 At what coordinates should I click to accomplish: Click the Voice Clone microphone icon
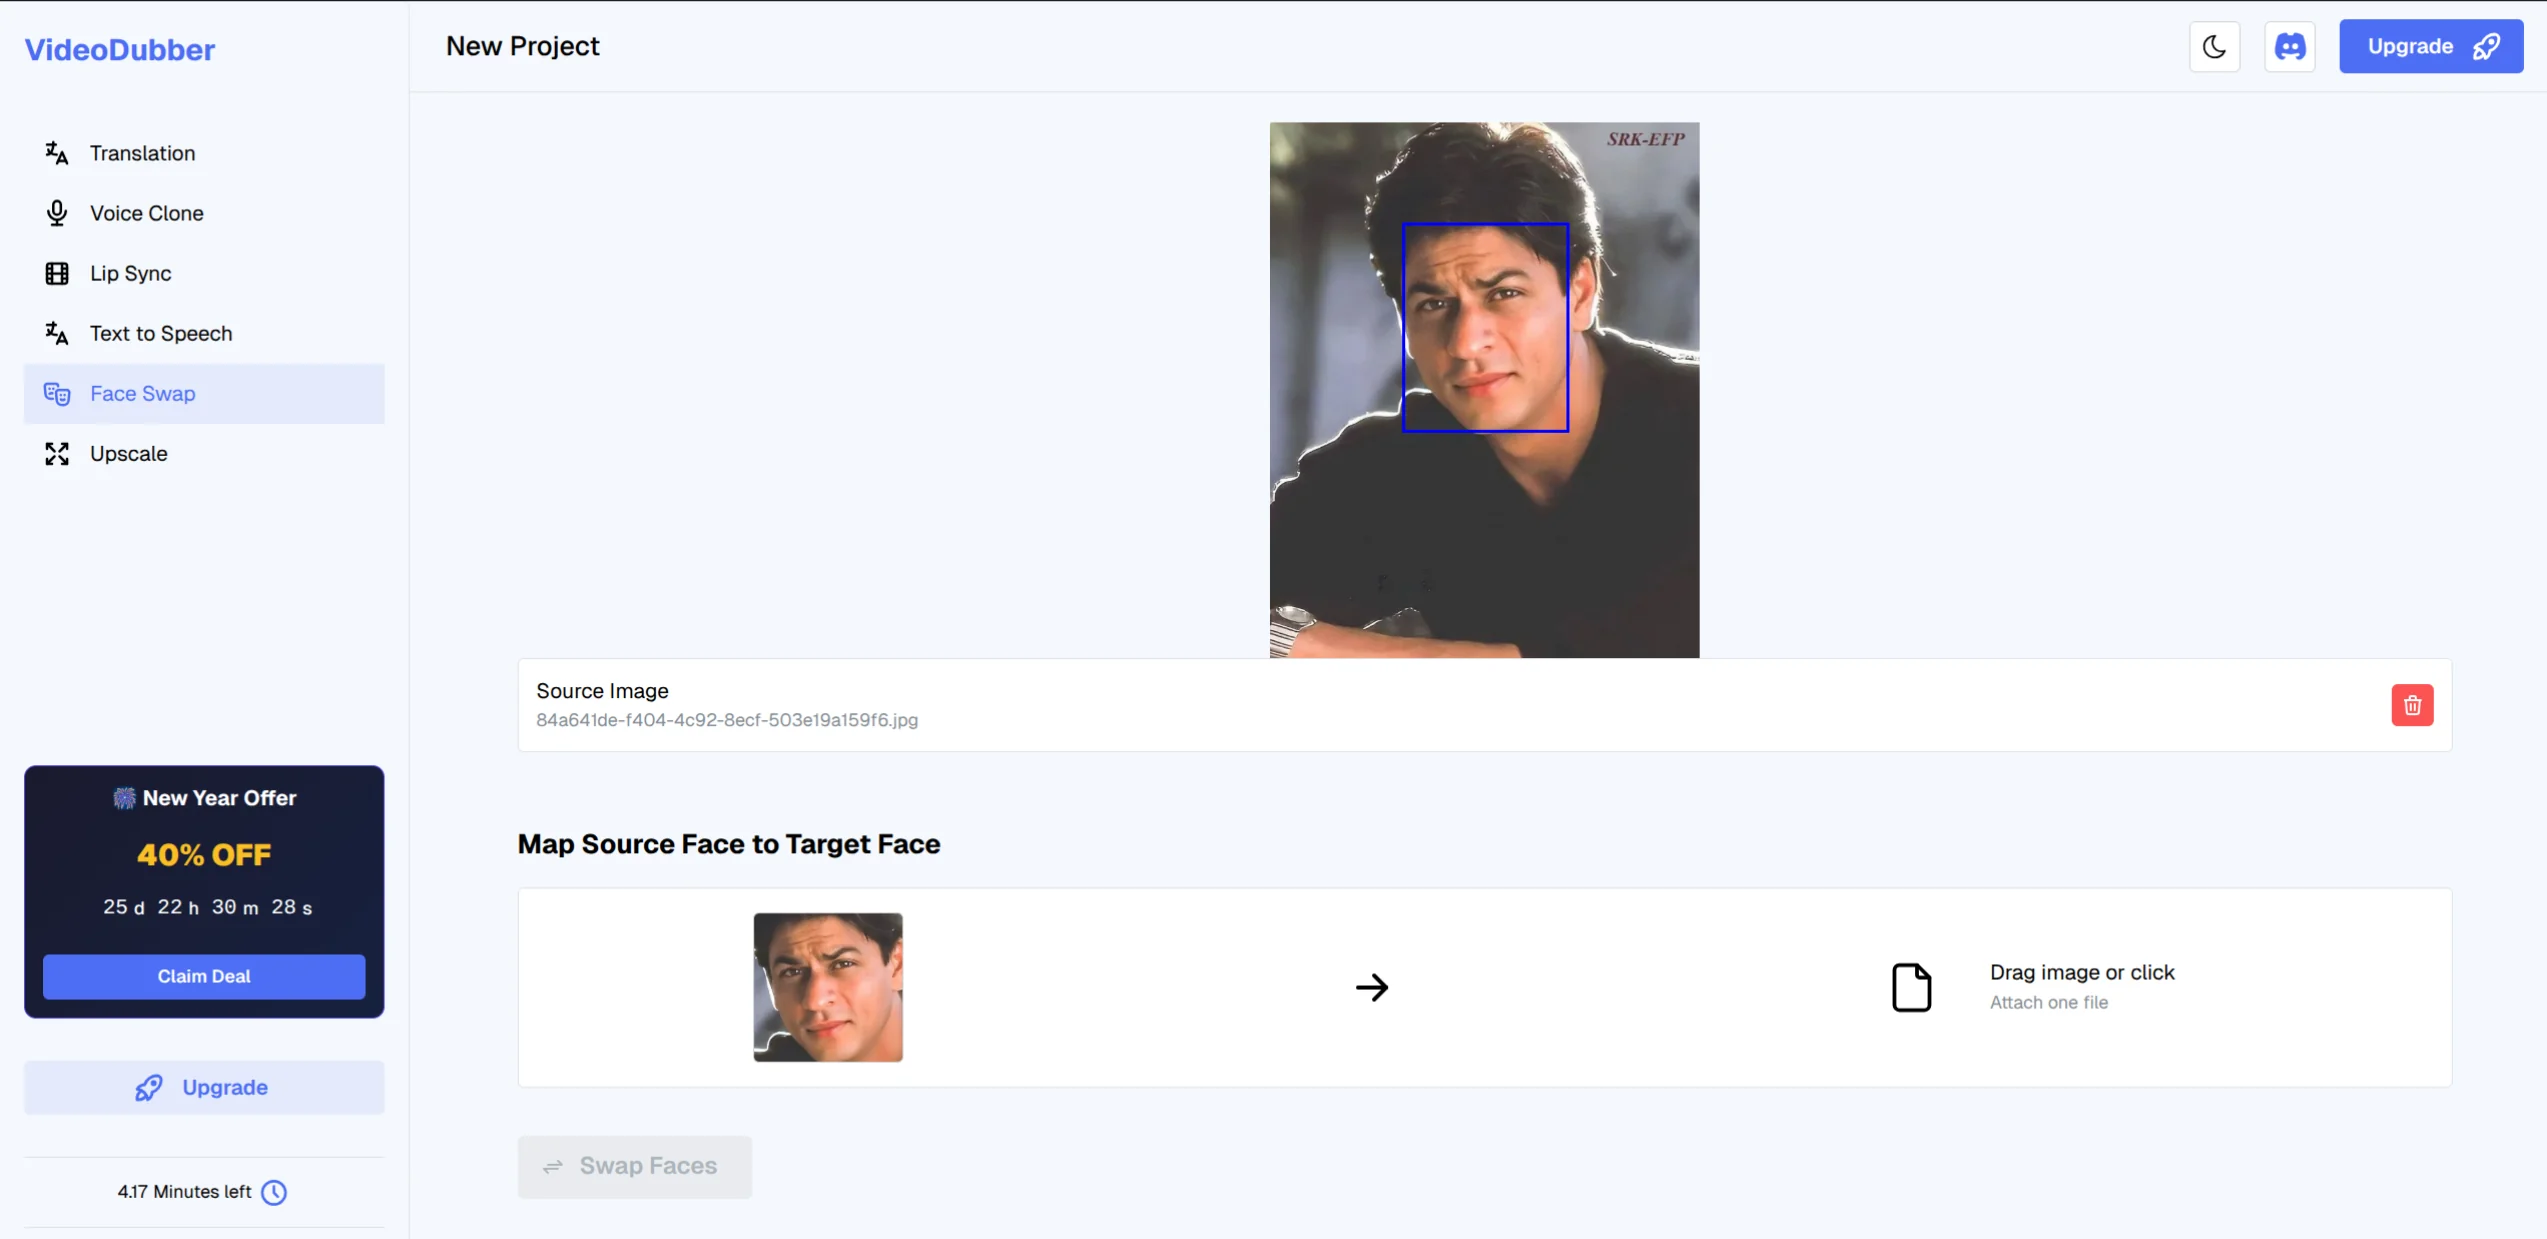57,213
